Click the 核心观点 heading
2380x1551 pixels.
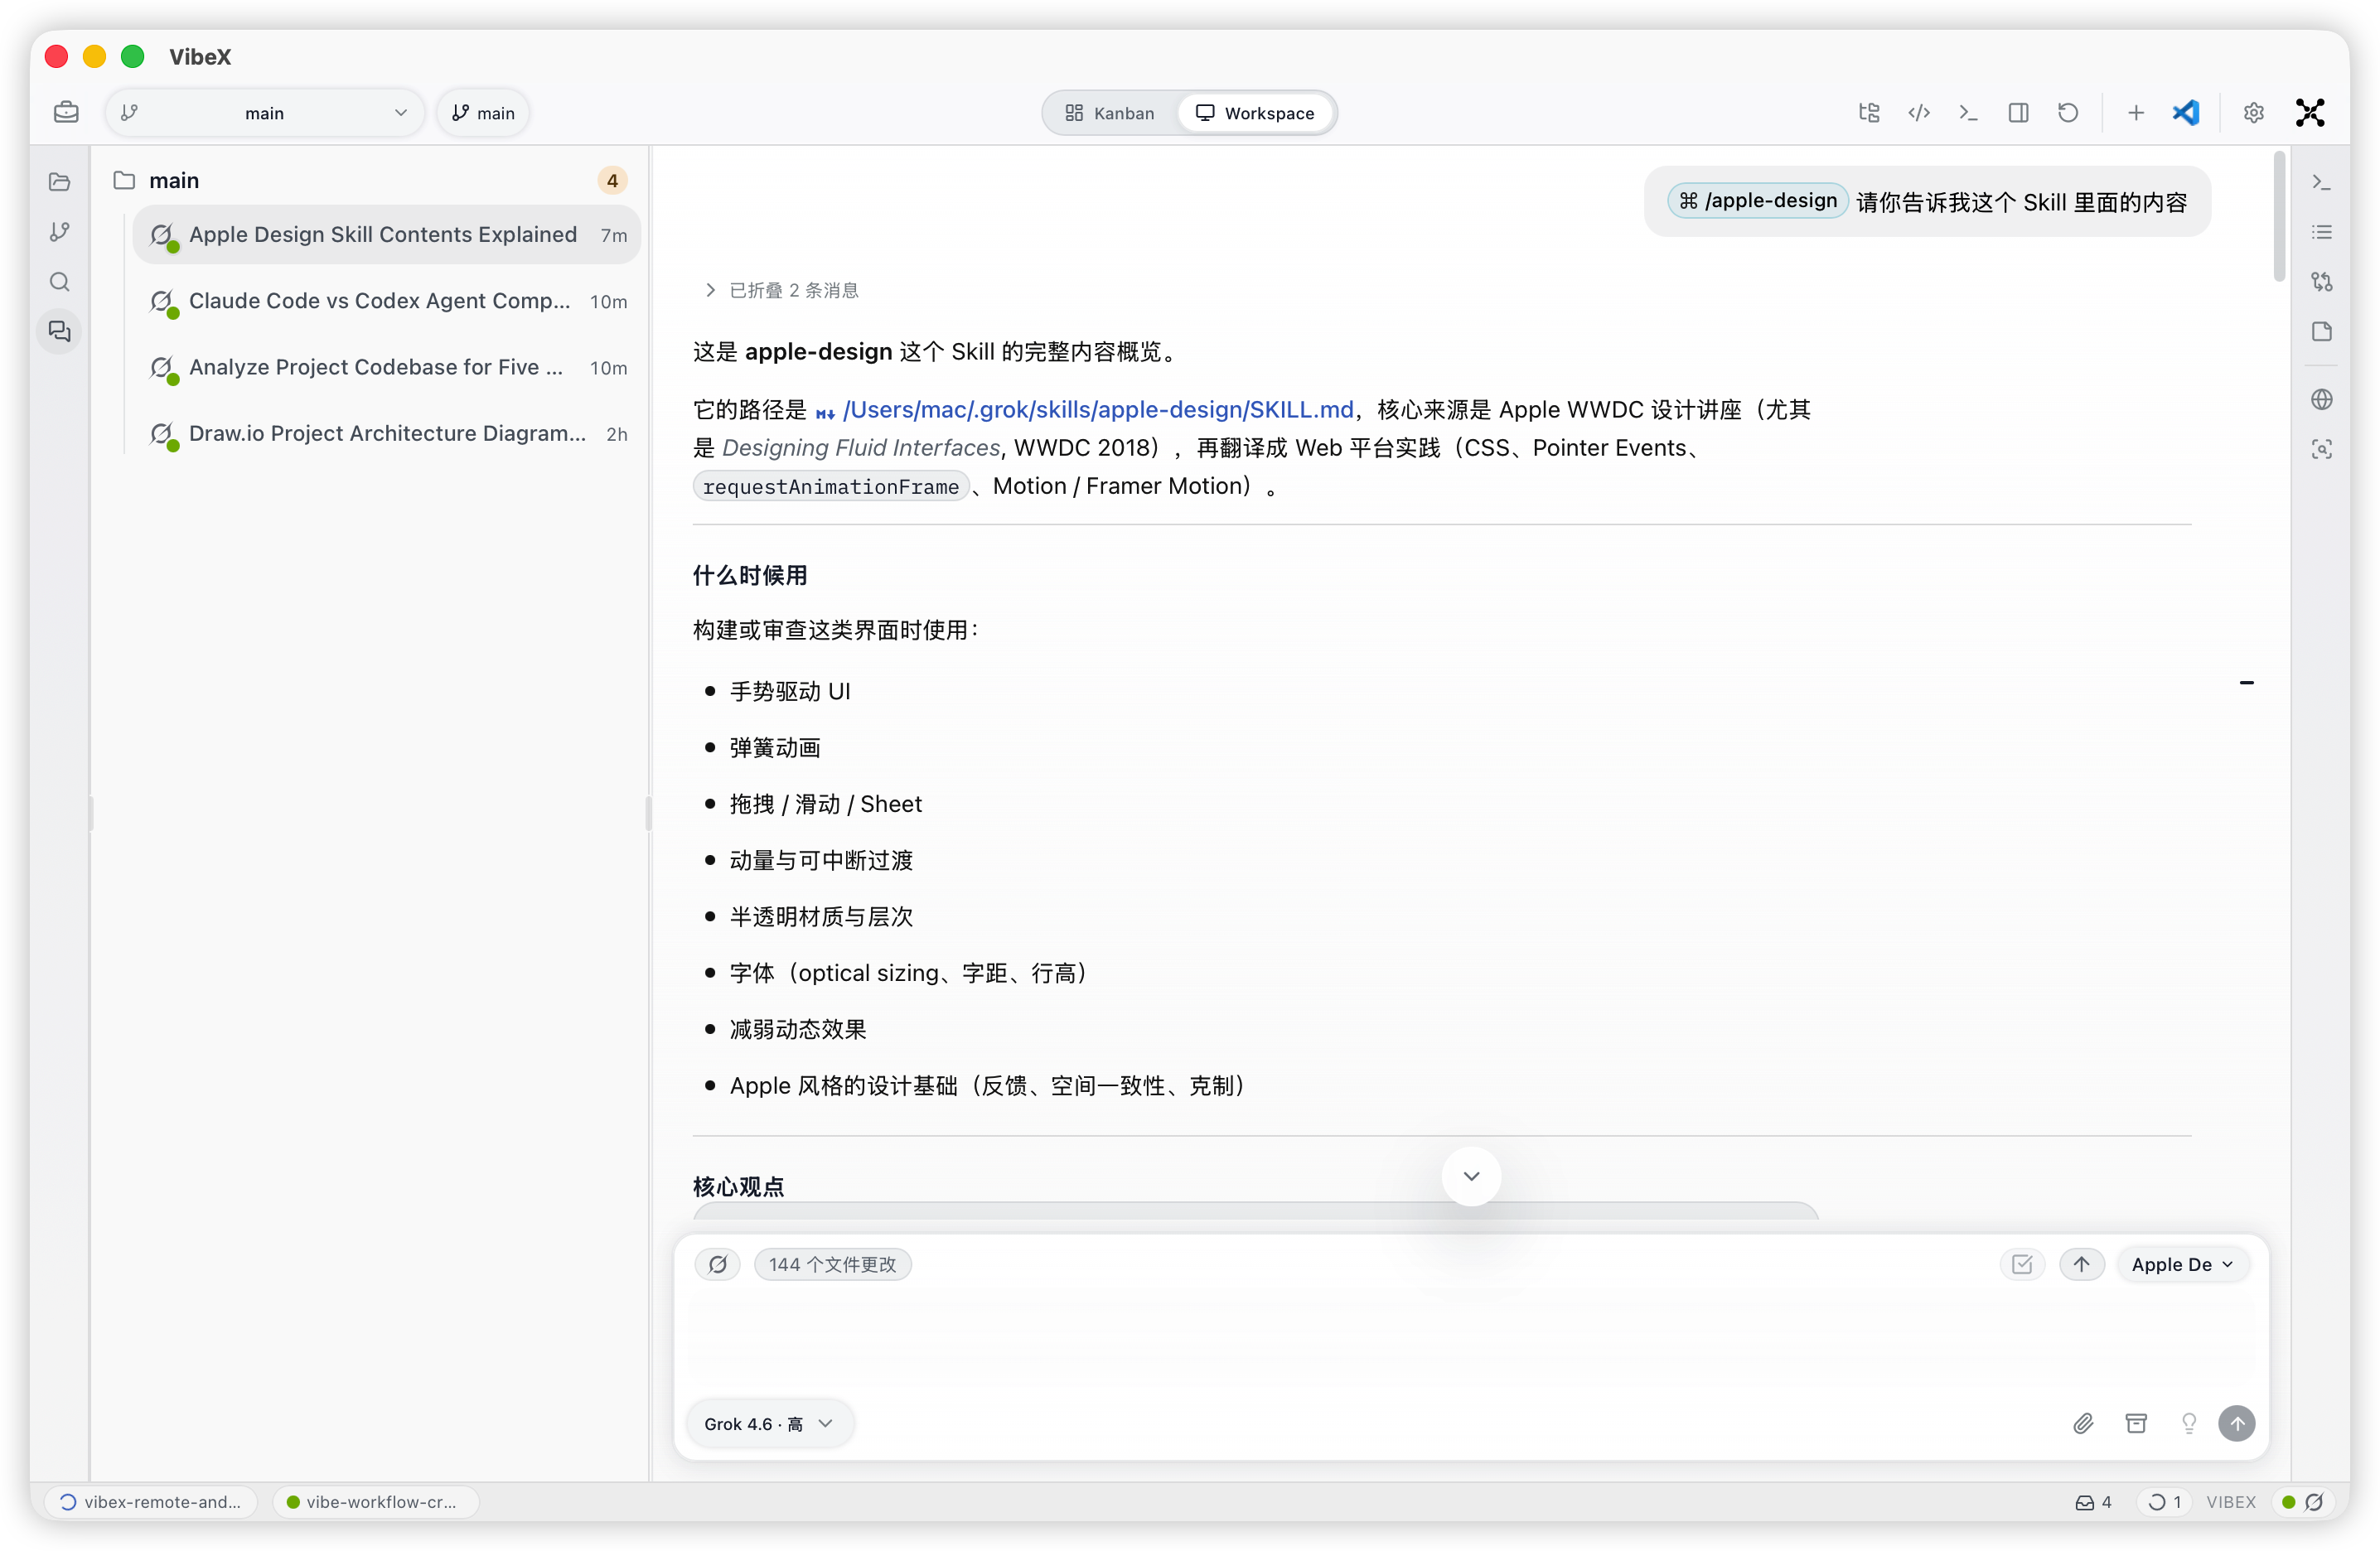[738, 1186]
